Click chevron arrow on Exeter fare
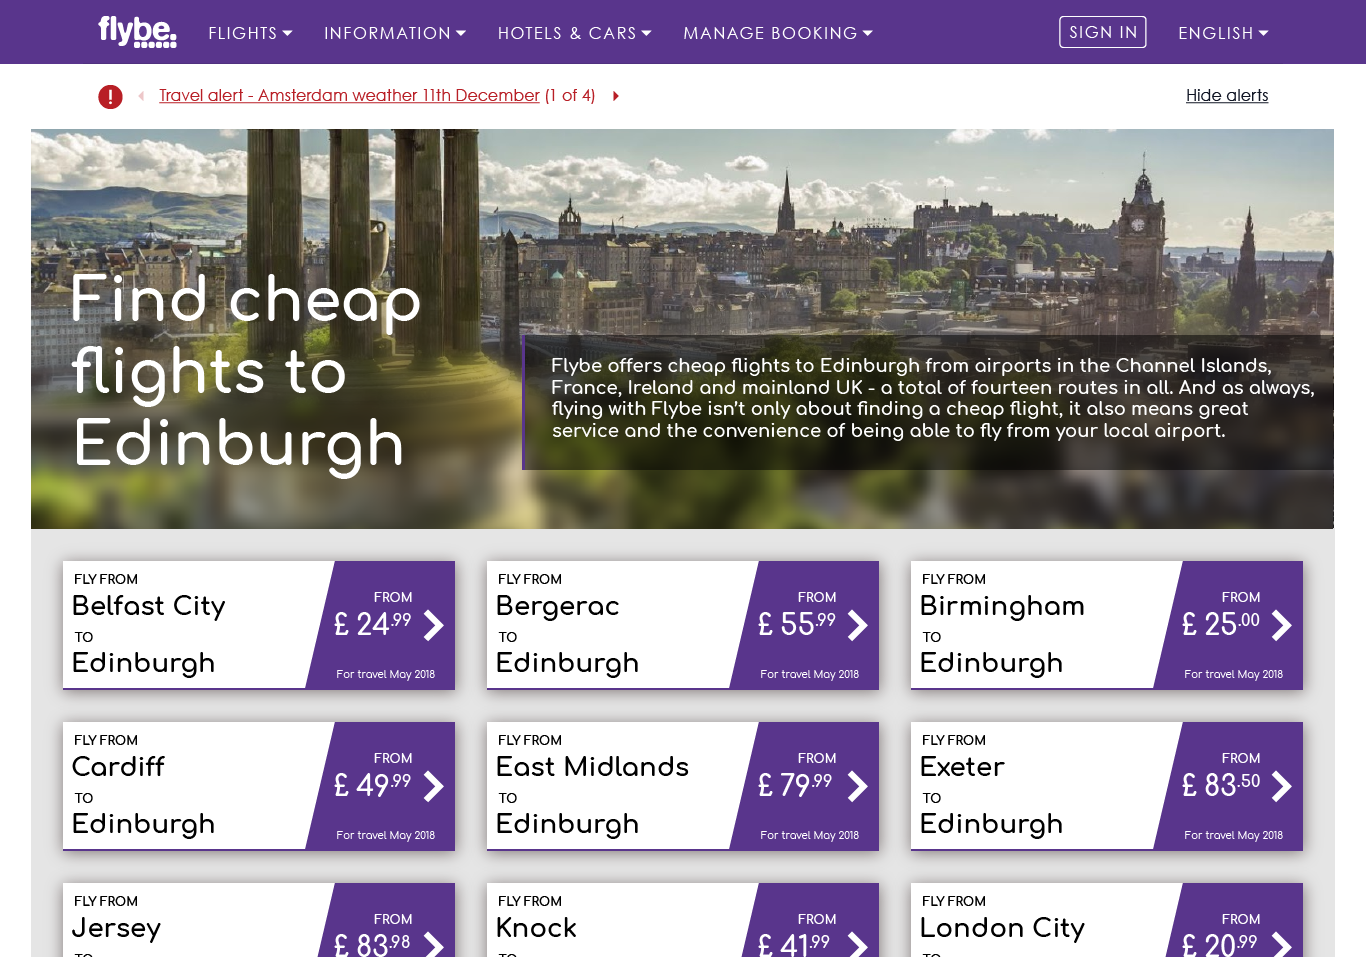Image resolution: width=1366 pixels, height=957 pixels. (x=1282, y=786)
